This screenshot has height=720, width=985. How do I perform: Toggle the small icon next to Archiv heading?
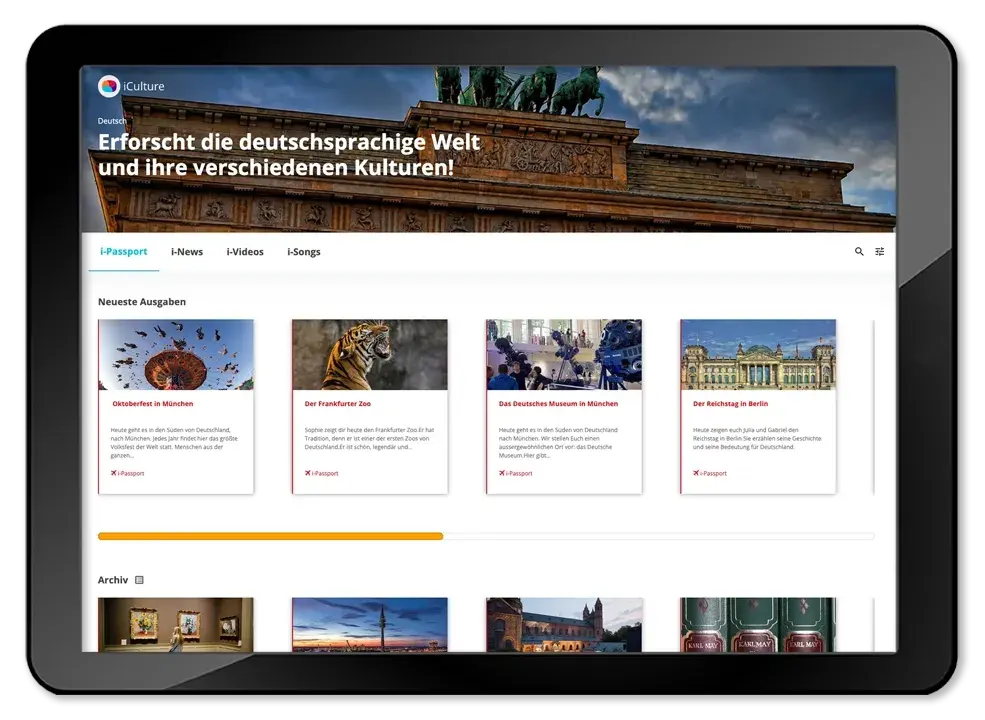(x=138, y=579)
